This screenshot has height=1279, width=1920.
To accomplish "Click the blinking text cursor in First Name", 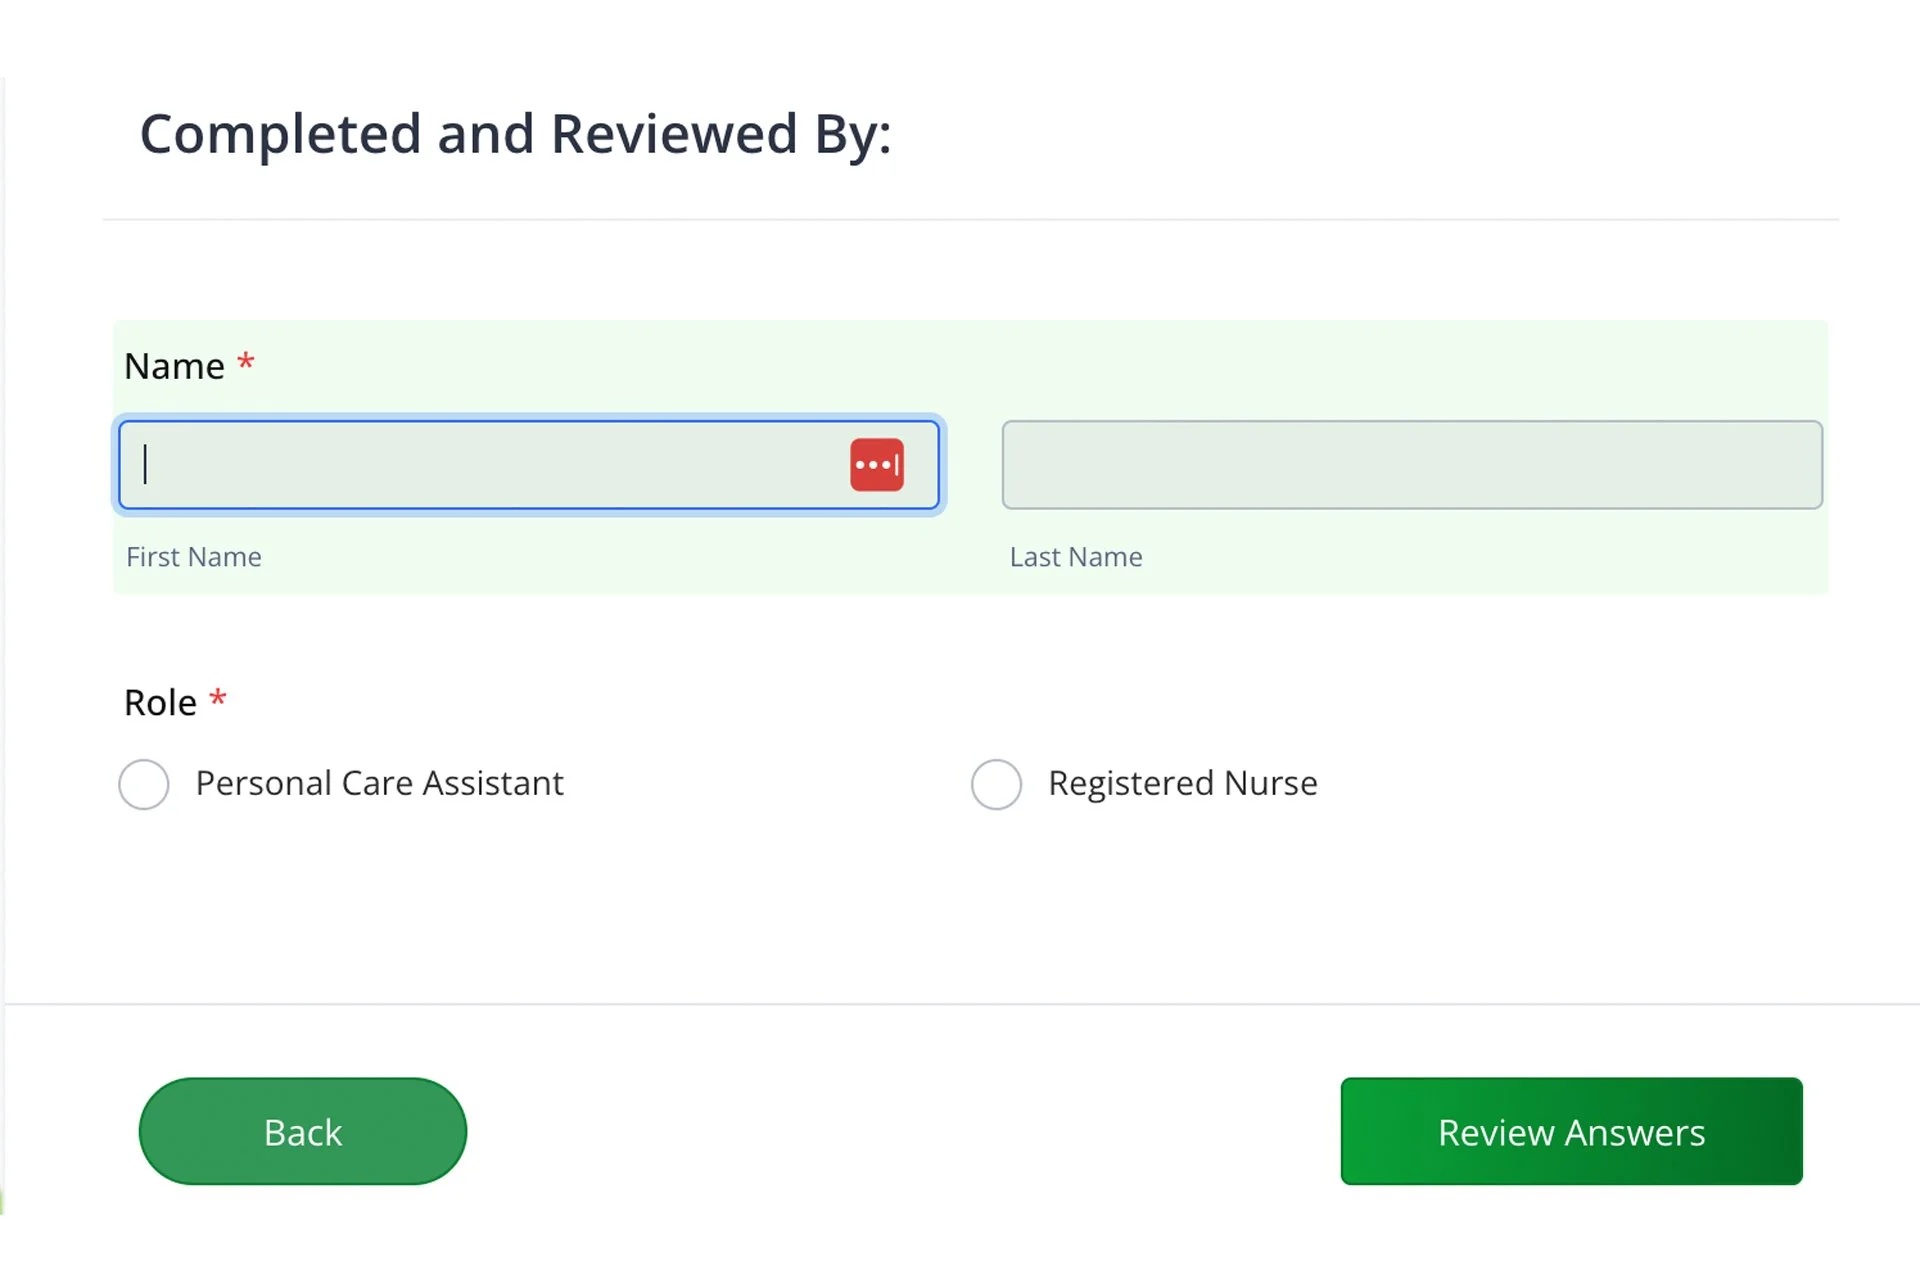I will click(x=146, y=465).
